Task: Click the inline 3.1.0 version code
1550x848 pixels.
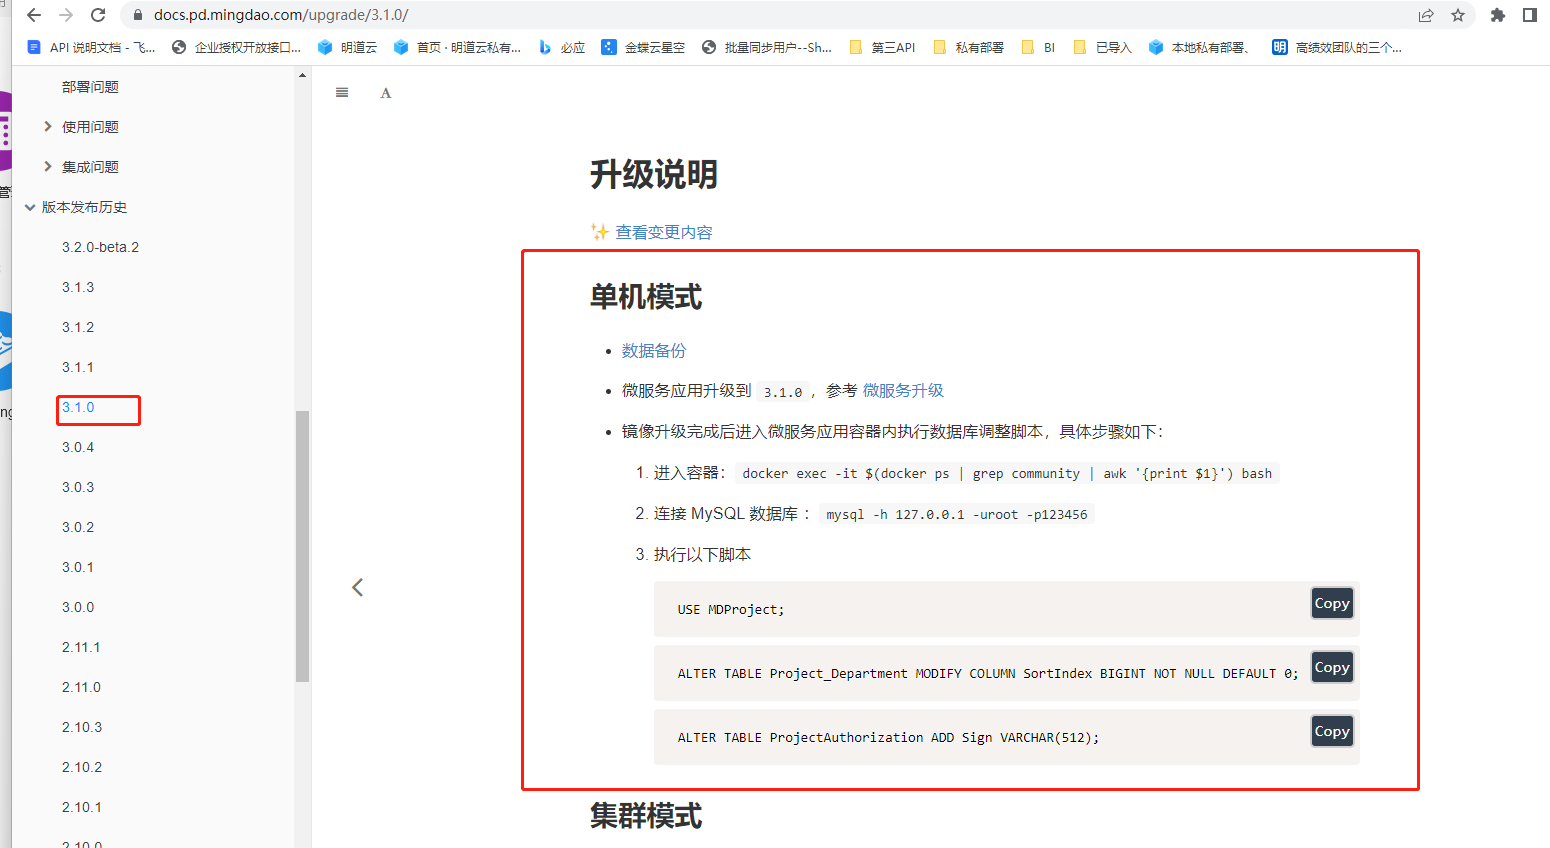Action: coord(783,392)
